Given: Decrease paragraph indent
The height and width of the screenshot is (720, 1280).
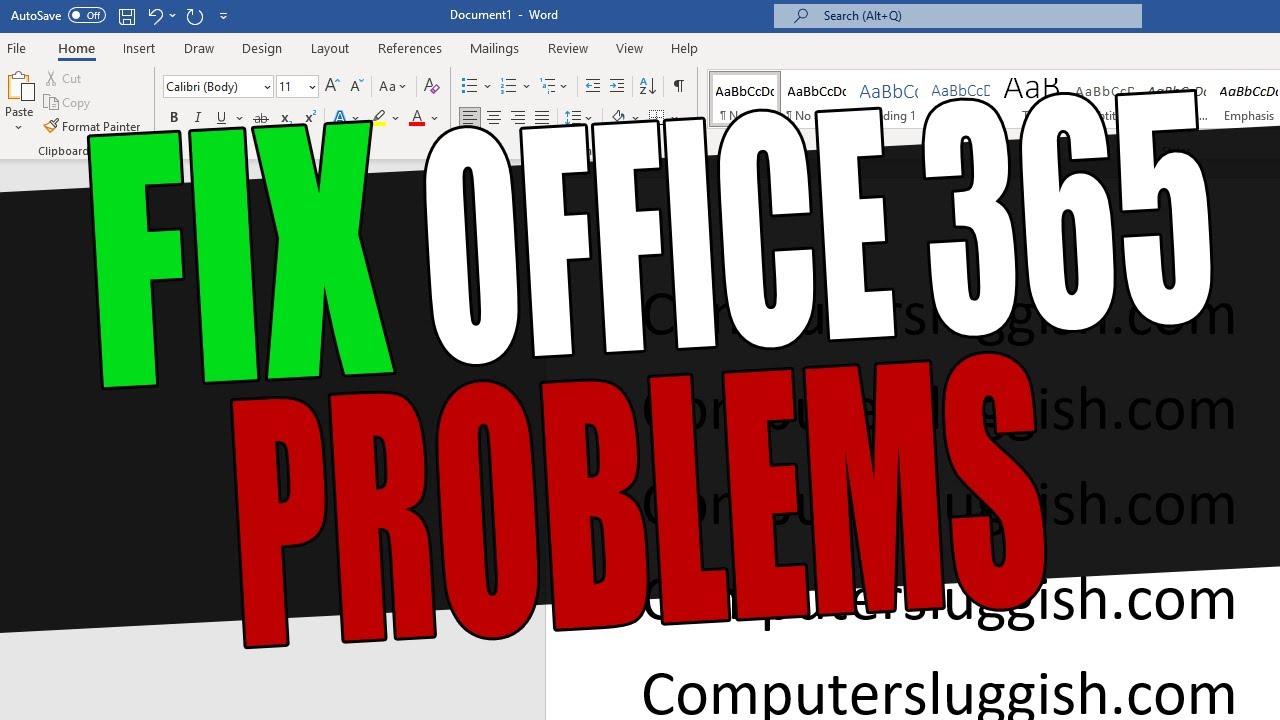Looking at the screenshot, I should pos(593,87).
